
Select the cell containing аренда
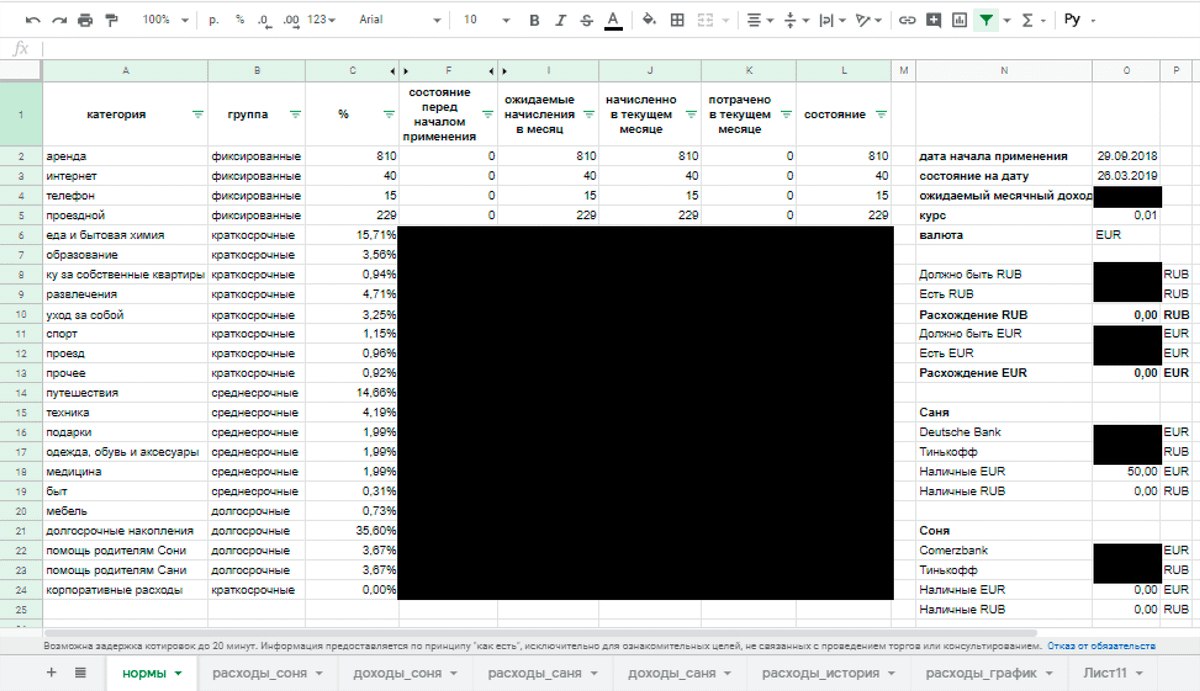tap(125, 156)
